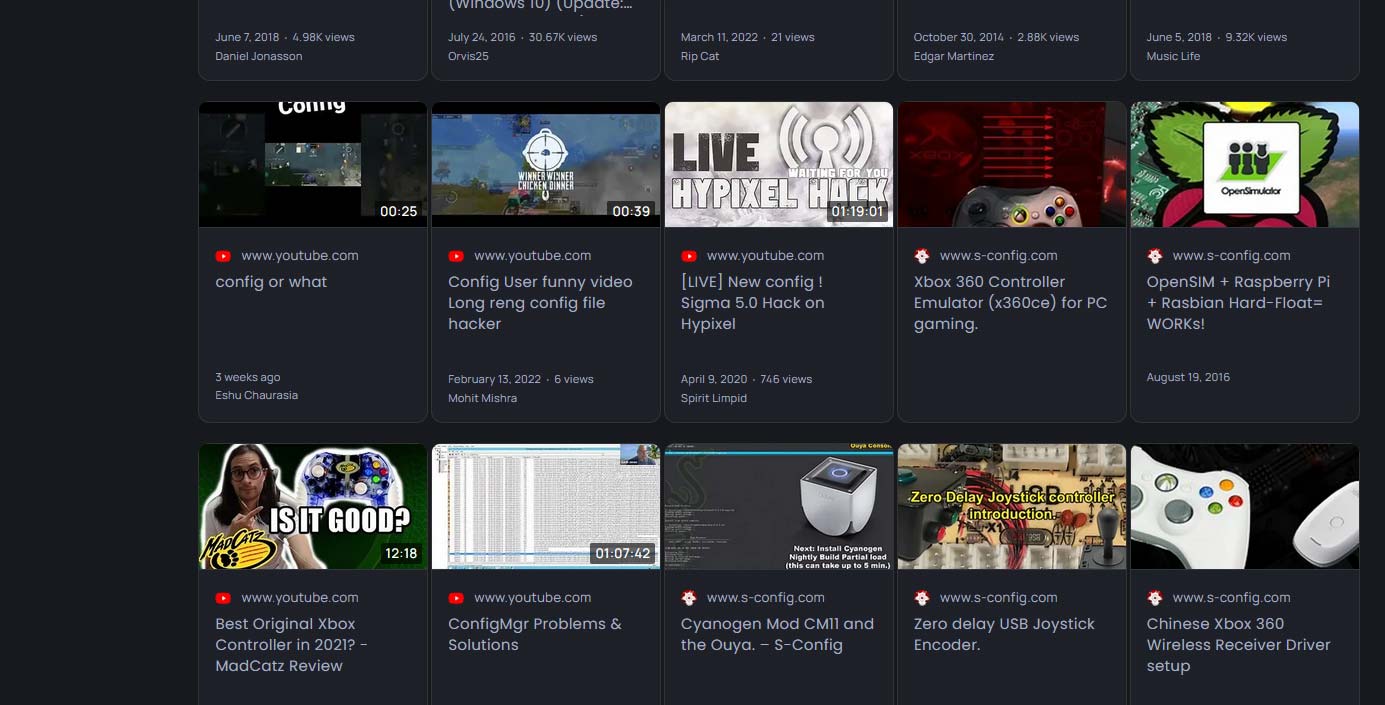Click www.s-config.com on Xbox 360 Controller Emulator card
This screenshot has height=705, width=1385.
(998, 256)
